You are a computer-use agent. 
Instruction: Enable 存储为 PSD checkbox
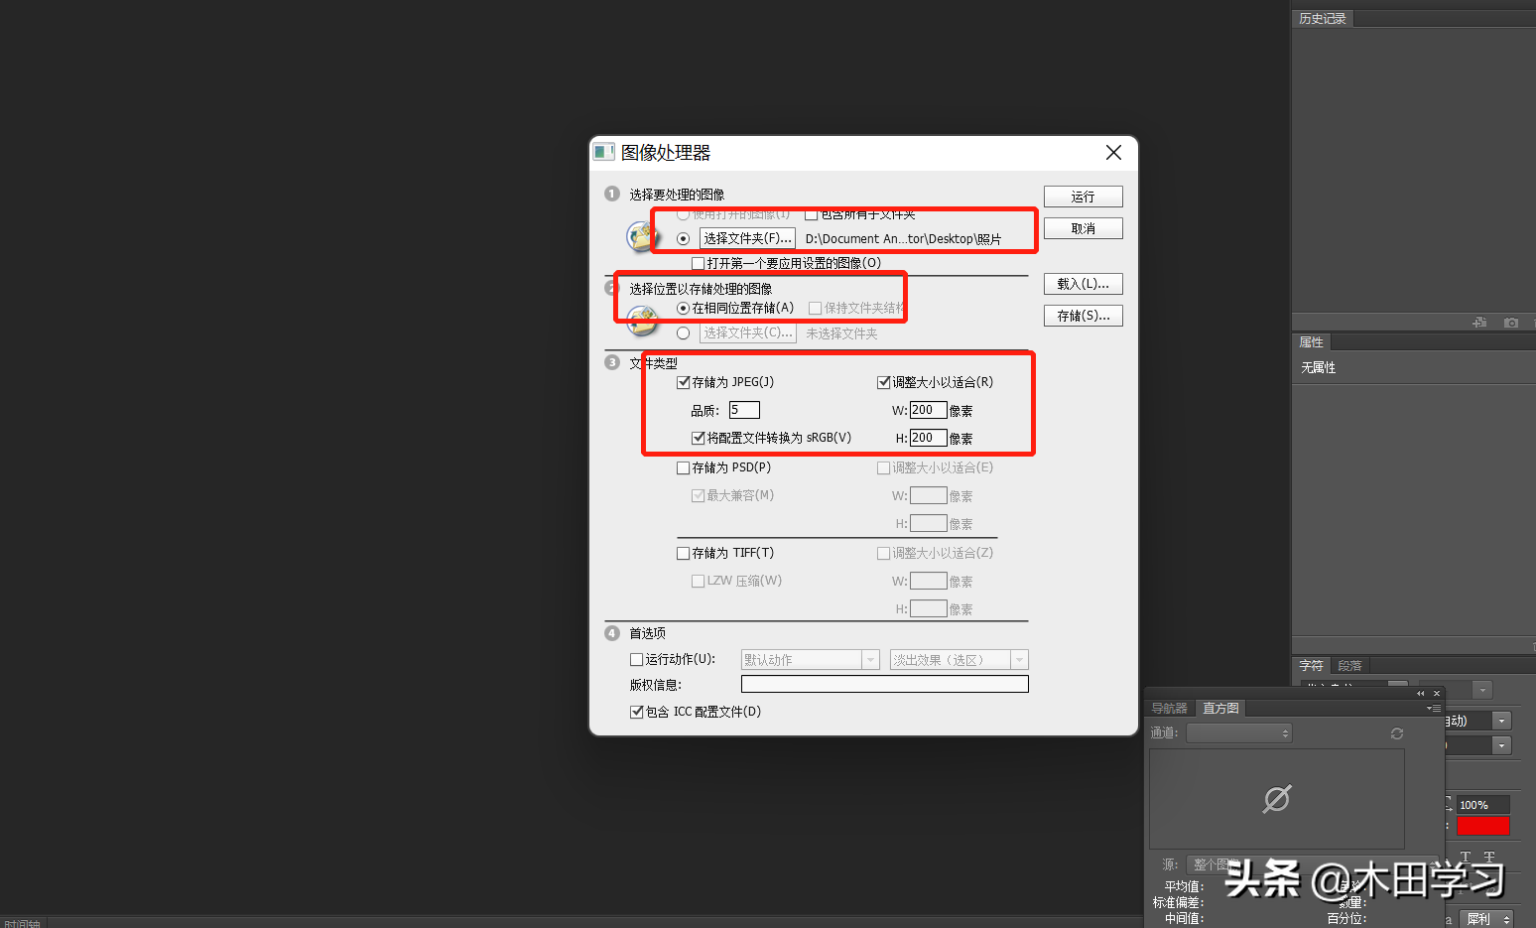coord(683,467)
